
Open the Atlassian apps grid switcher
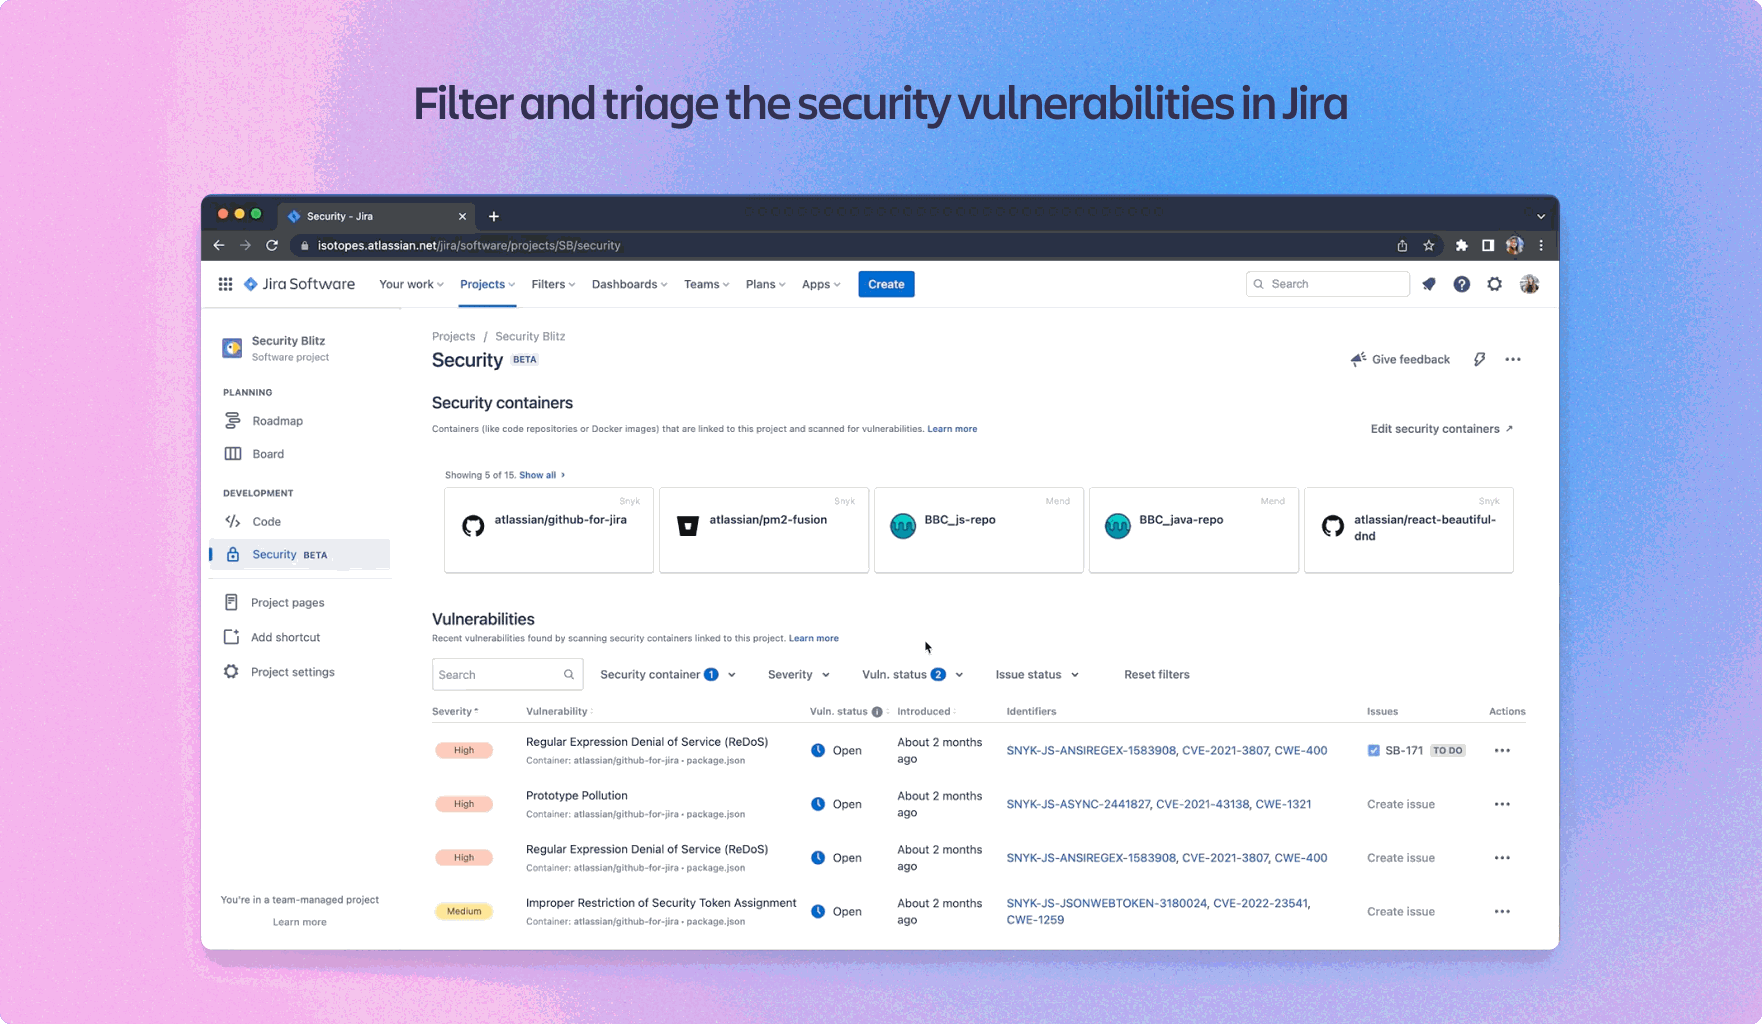coord(225,284)
